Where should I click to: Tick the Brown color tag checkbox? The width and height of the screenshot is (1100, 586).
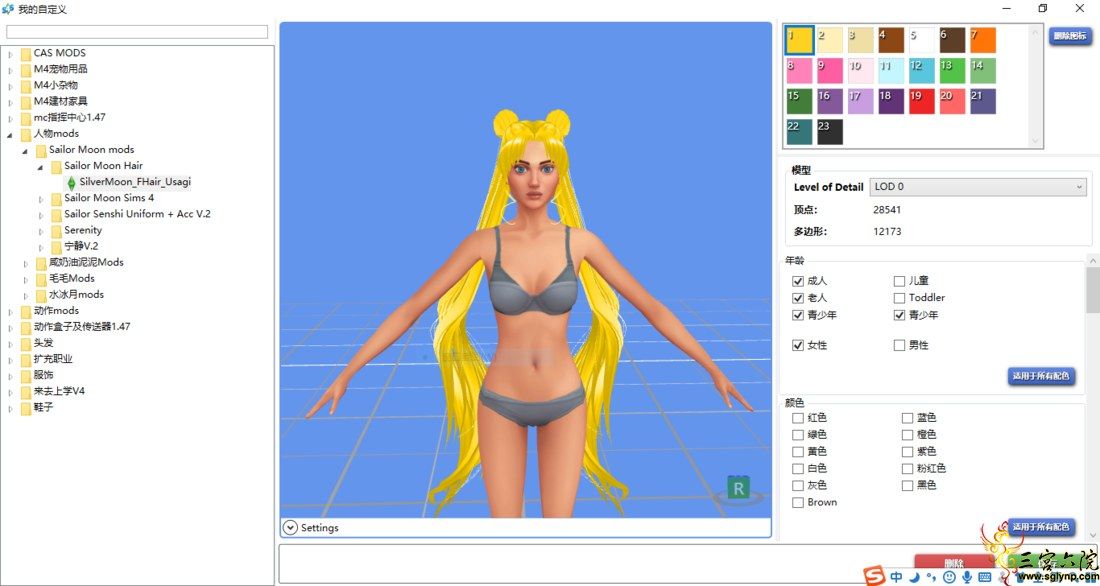[798, 502]
